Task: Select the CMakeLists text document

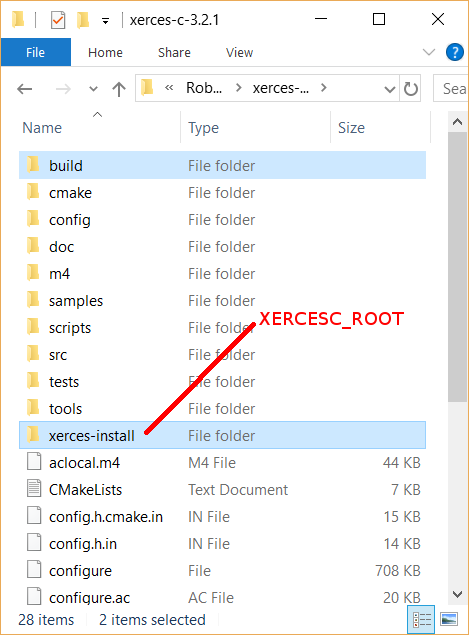Action: (x=222, y=489)
